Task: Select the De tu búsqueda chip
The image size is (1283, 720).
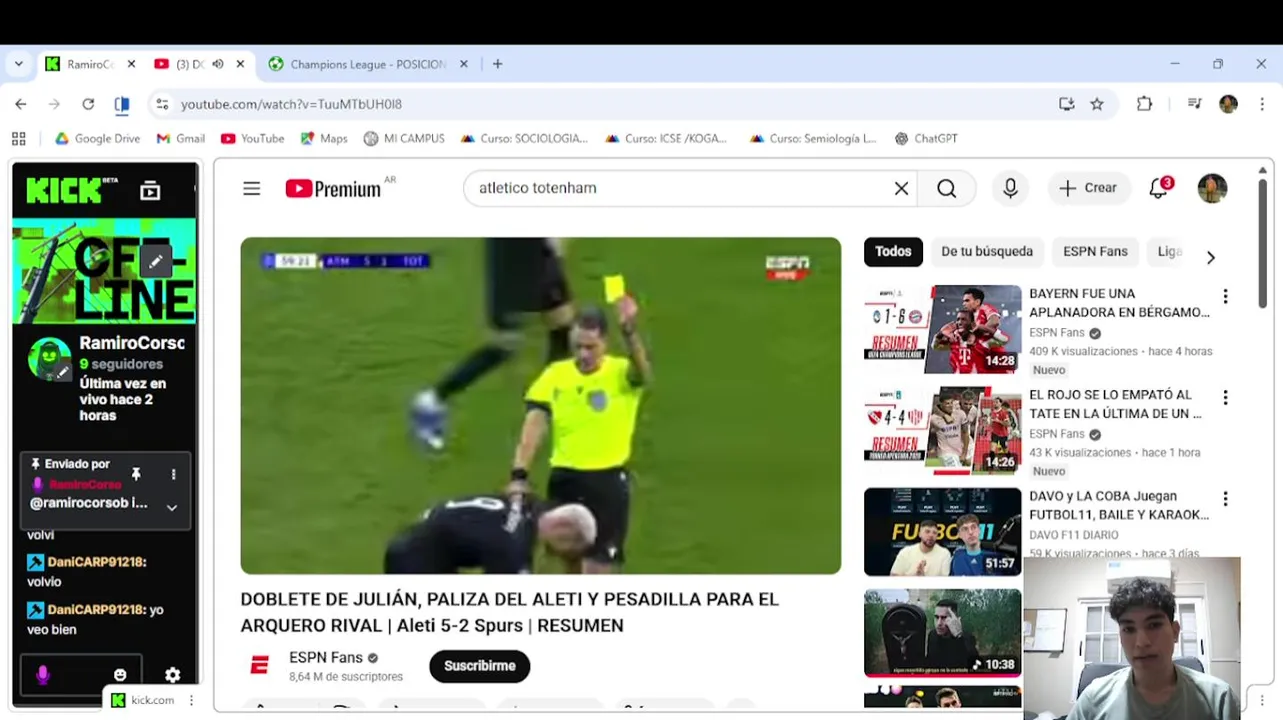Action: pyautogui.click(x=987, y=252)
